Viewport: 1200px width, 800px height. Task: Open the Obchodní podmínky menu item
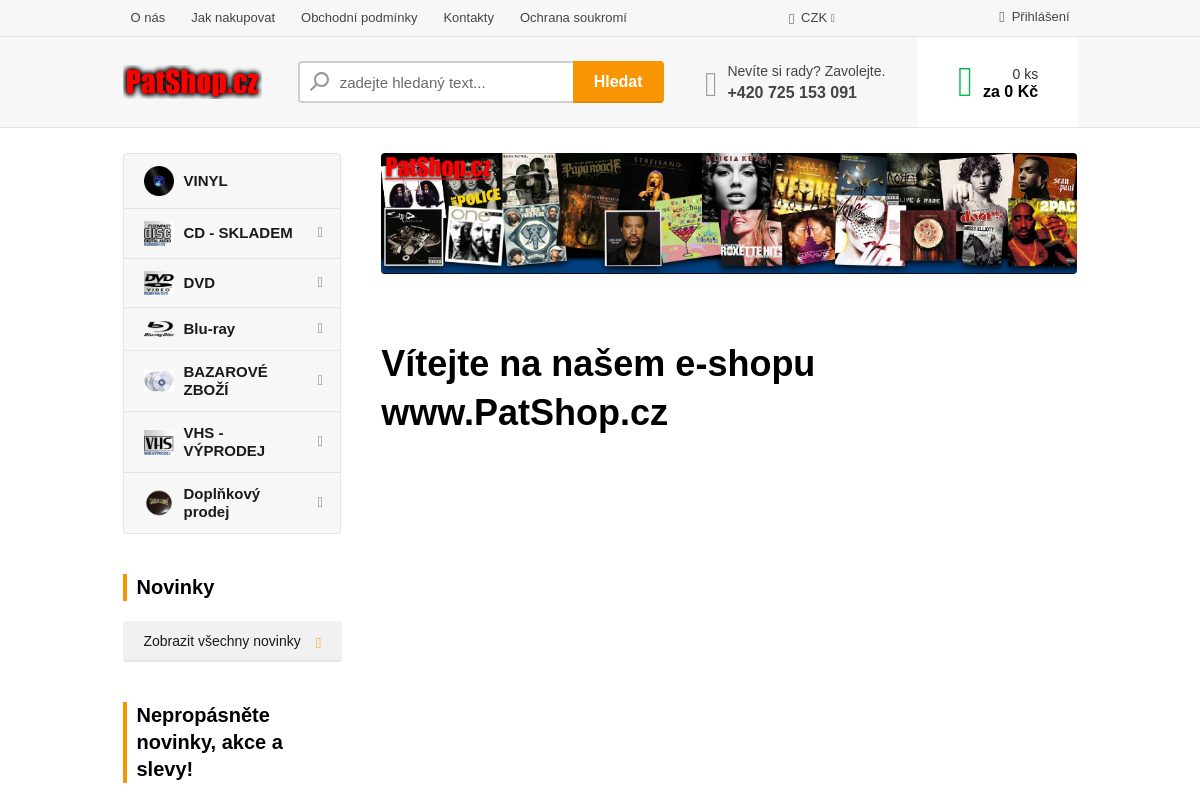(359, 17)
